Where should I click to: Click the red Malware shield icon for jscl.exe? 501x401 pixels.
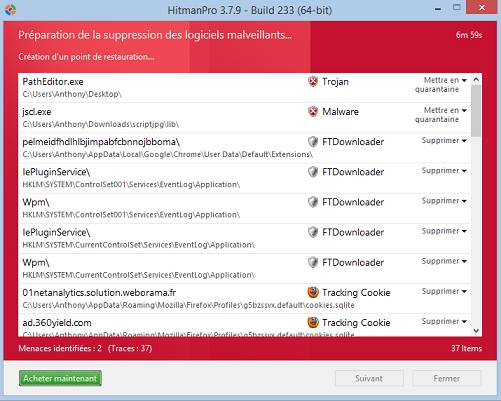pos(313,112)
